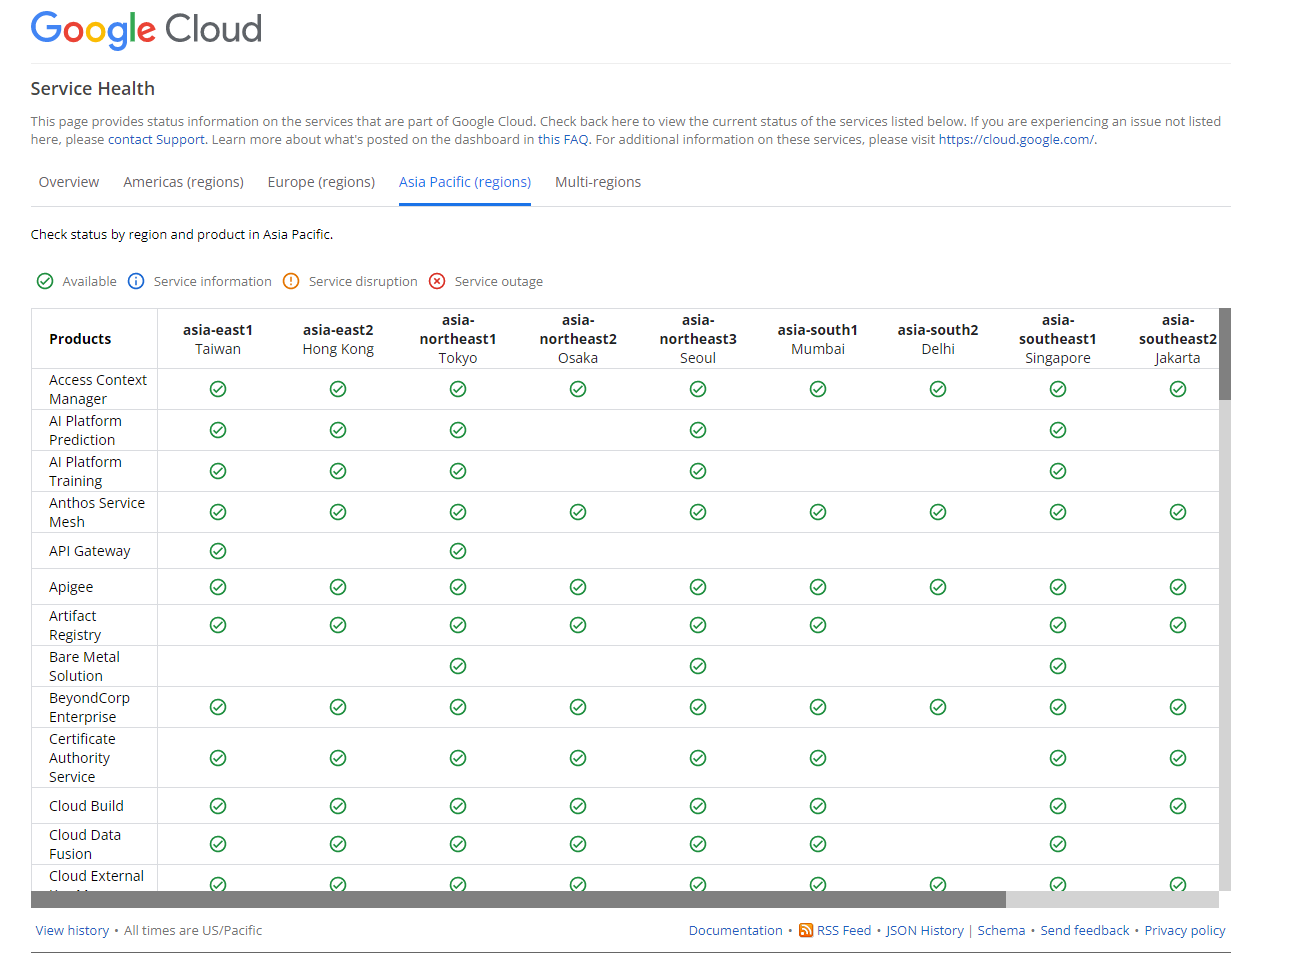The height and width of the screenshot is (955, 1295).
Task: Click AI Platform Training status for Seoul
Action: [x=698, y=471]
